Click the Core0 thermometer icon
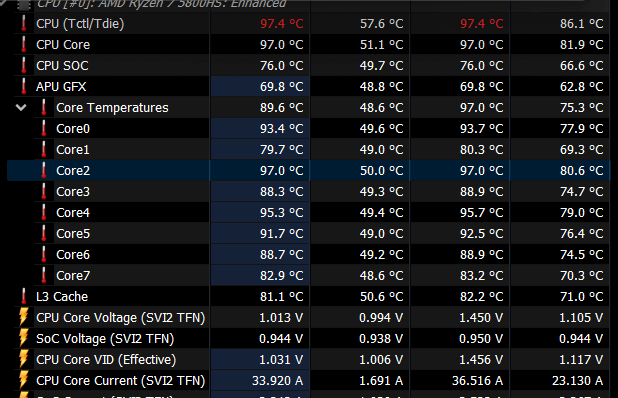This screenshot has height=398, width=618. pyautogui.click(x=44, y=128)
